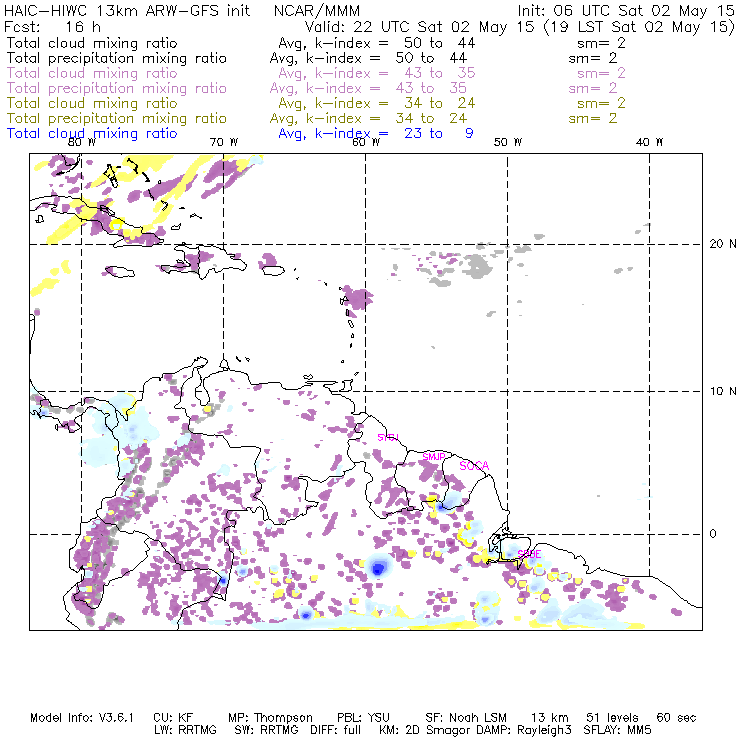Click the 80 W longitude label
The image size is (740, 740).
[x=82, y=142]
